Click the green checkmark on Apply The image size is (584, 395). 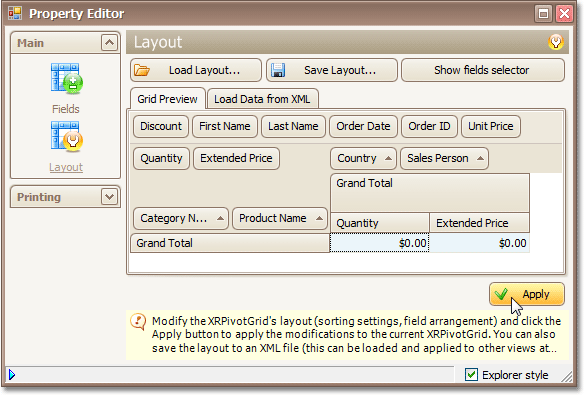501,294
